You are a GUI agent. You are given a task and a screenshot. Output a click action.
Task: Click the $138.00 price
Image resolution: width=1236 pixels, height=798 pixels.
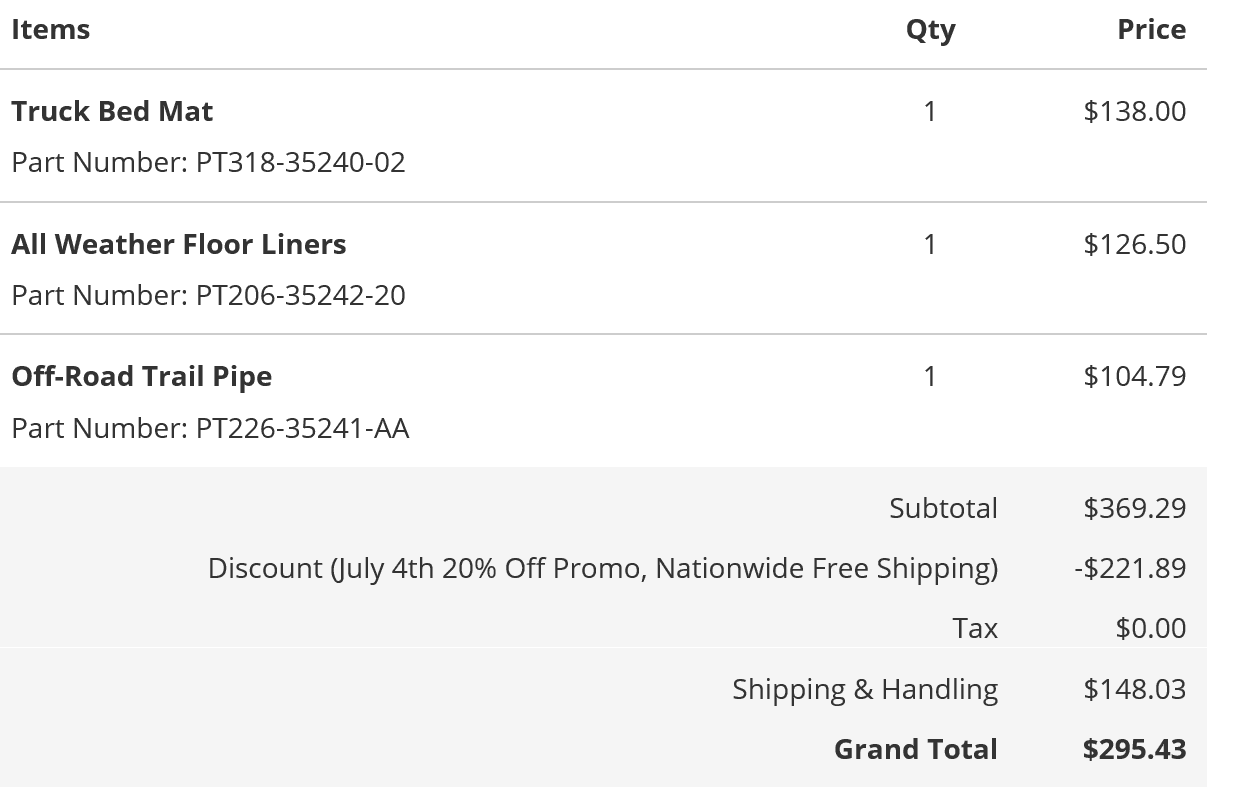click(1135, 111)
